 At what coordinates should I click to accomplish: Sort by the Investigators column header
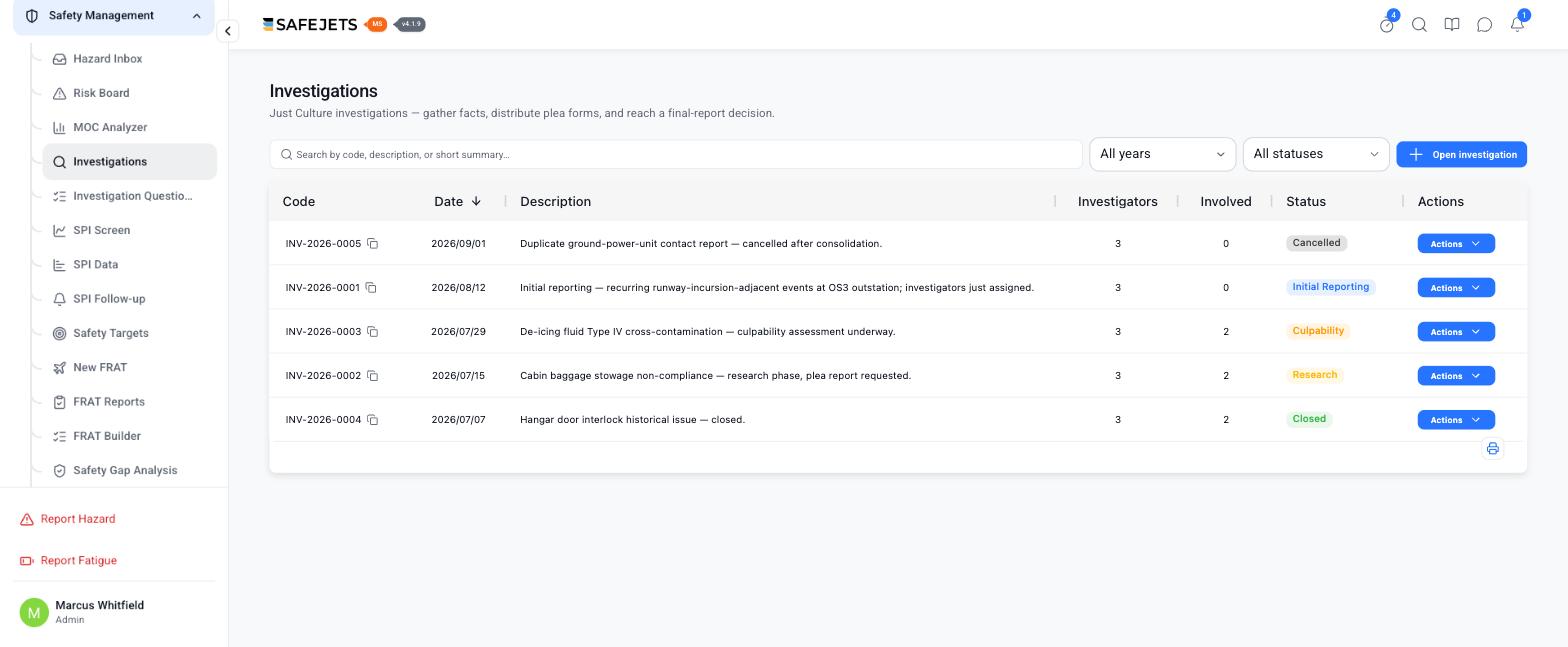[1117, 202]
